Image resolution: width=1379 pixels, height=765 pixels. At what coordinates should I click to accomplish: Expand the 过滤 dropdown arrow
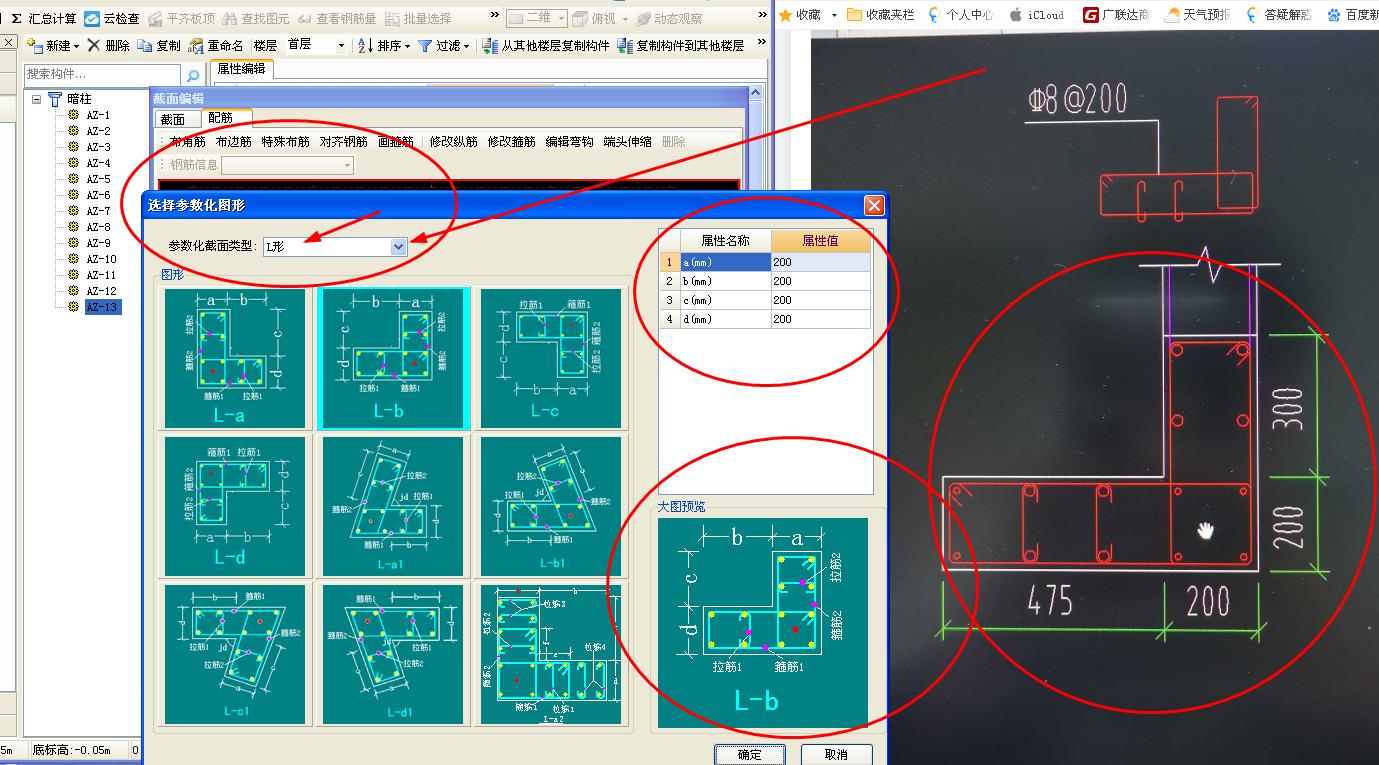466,46
